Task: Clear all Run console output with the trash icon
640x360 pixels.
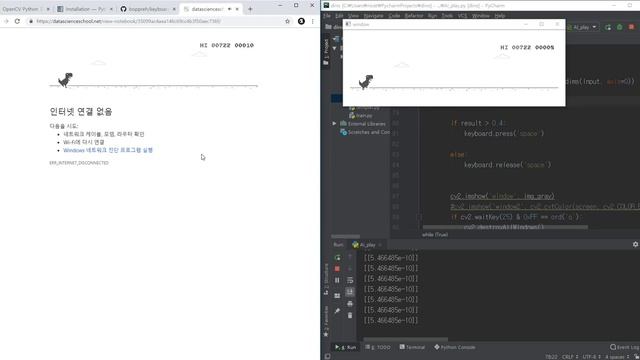Action: click(350, 316)
